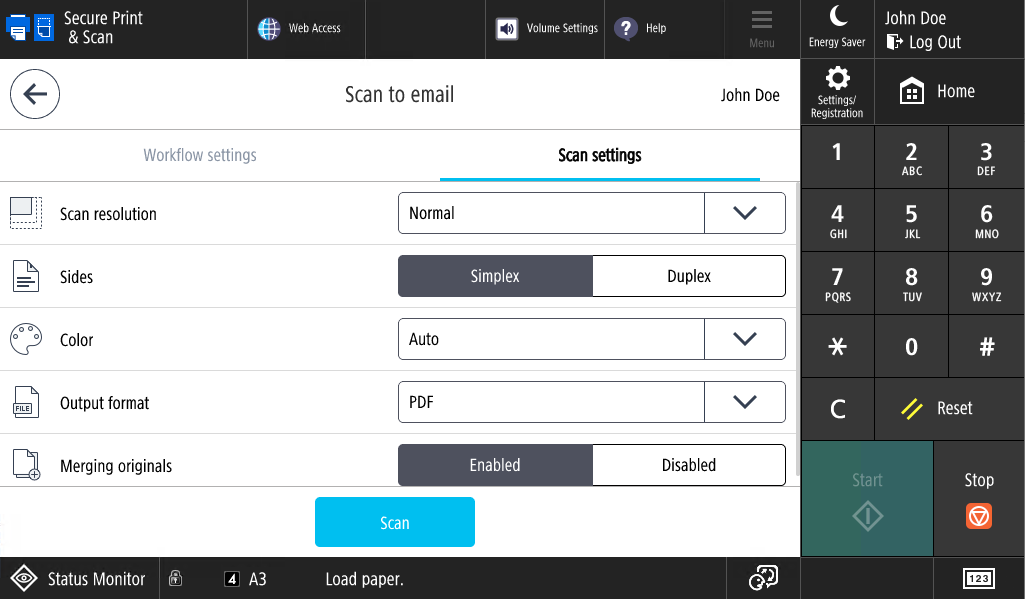The height and width of the screenshot is (599, 1025).
Task: Select Duplex sides option
Action: pos(689,276)
